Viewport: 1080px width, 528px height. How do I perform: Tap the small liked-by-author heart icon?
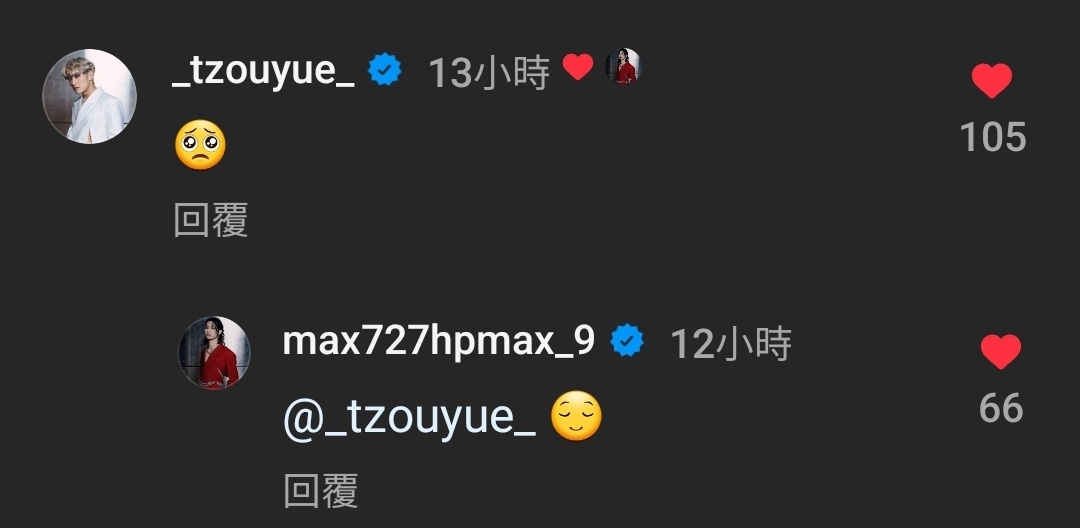tap(578, 67)
